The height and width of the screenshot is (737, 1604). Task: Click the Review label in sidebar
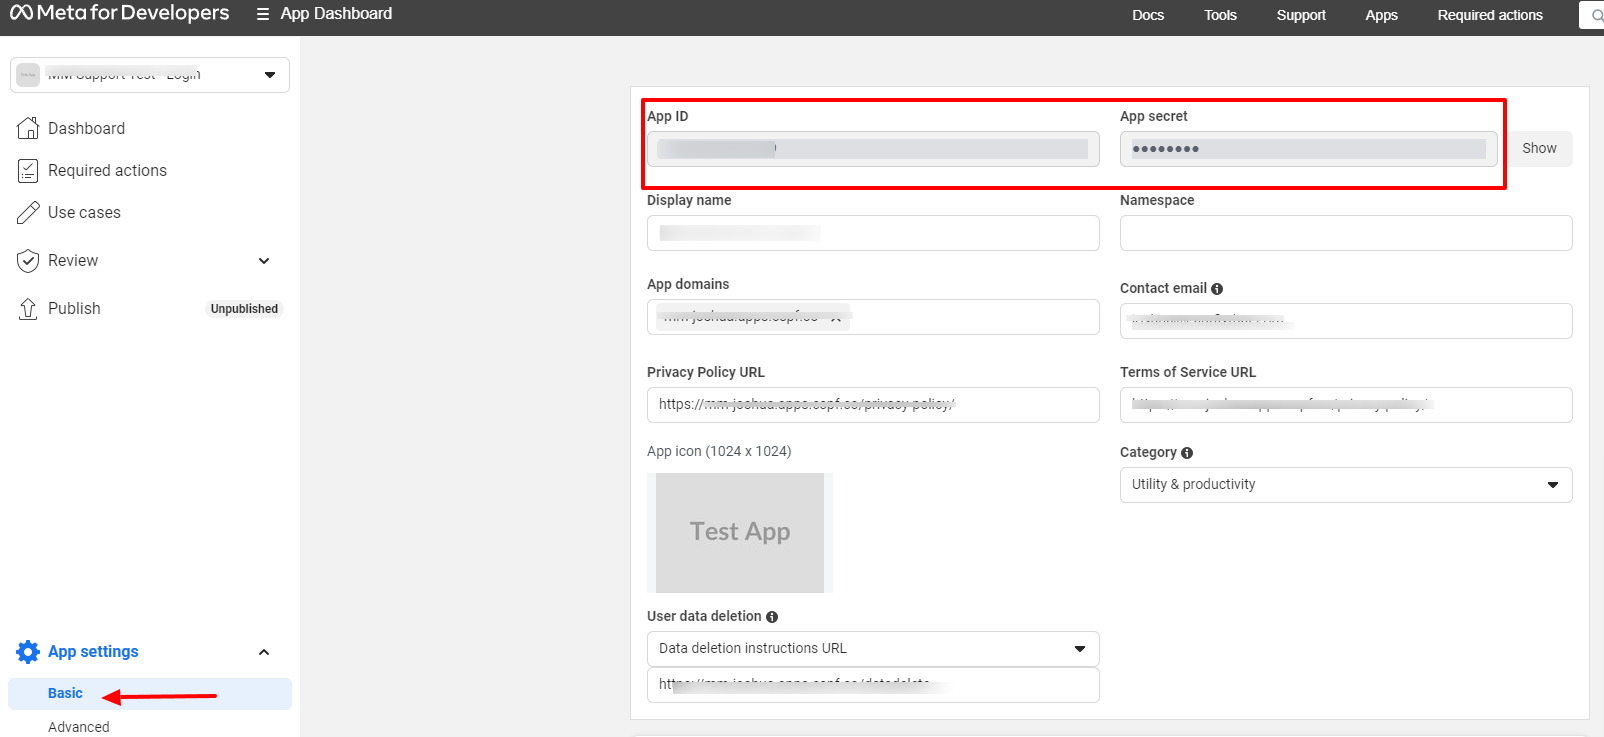pos(73,261)
